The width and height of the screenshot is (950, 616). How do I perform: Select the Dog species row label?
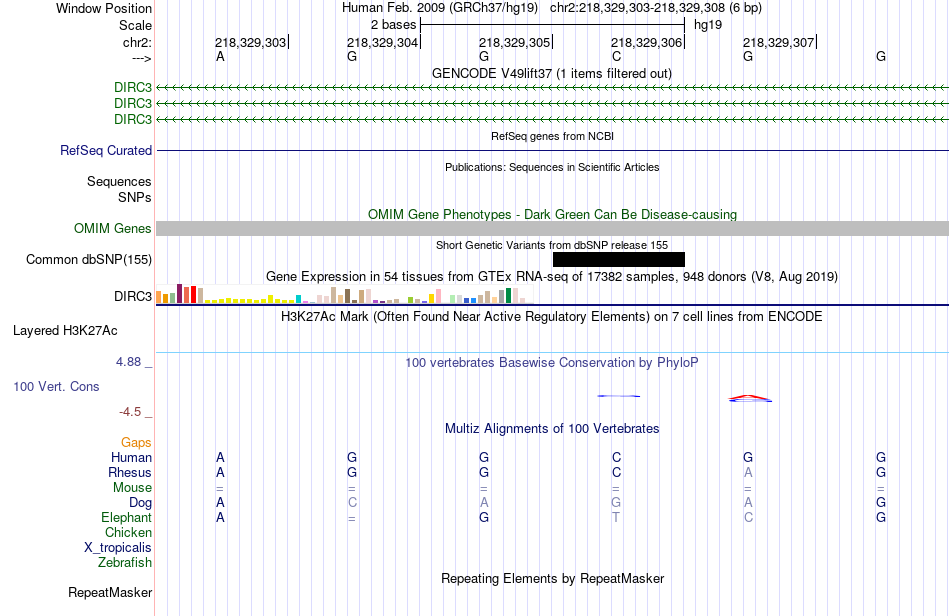[141, 503]
